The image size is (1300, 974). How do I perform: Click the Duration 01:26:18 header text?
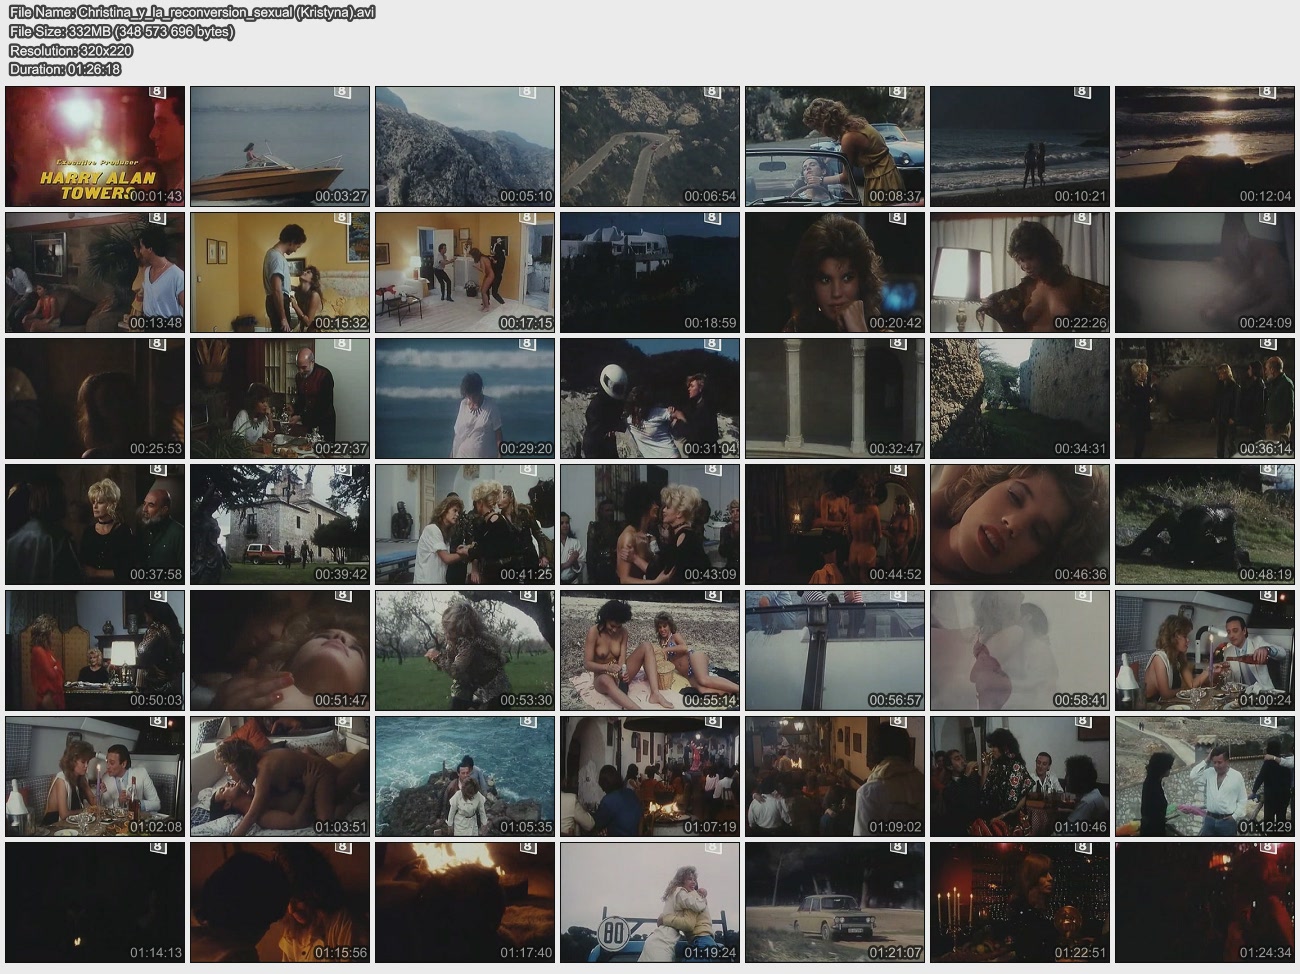tap(65, 69)
